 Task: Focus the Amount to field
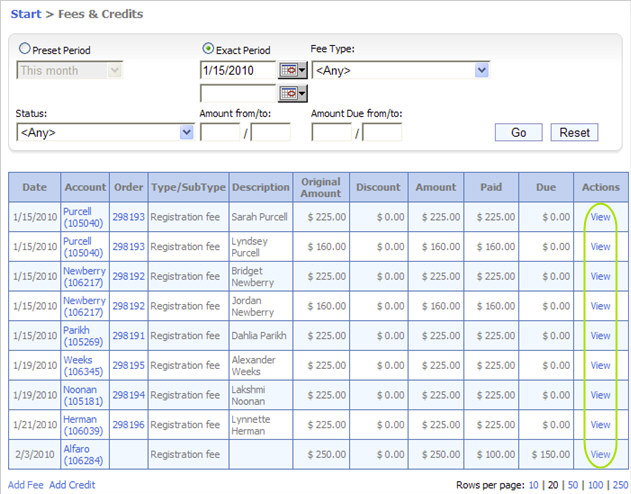point(270,132)
